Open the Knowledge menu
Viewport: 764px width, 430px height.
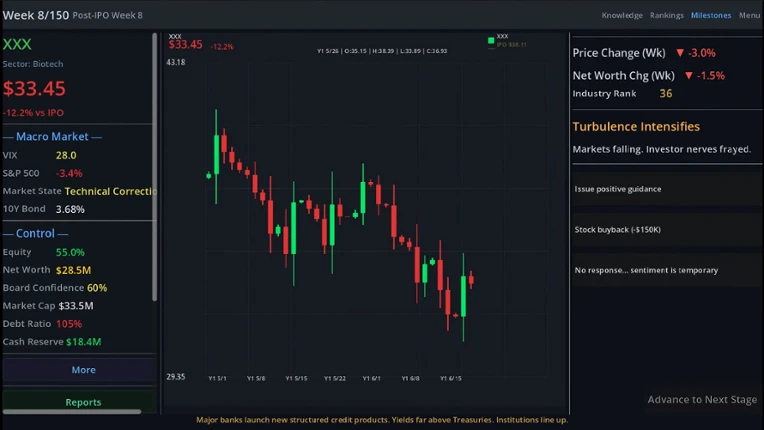coord(622,15)
